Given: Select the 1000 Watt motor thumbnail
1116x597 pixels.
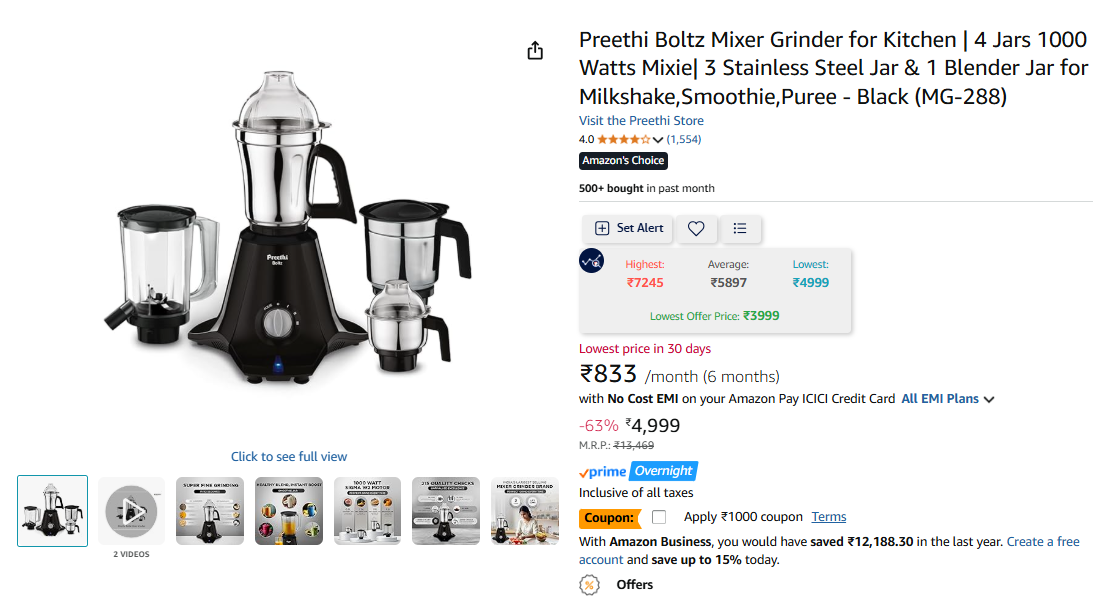Looking at the screenshot, I should coord(367,511).
